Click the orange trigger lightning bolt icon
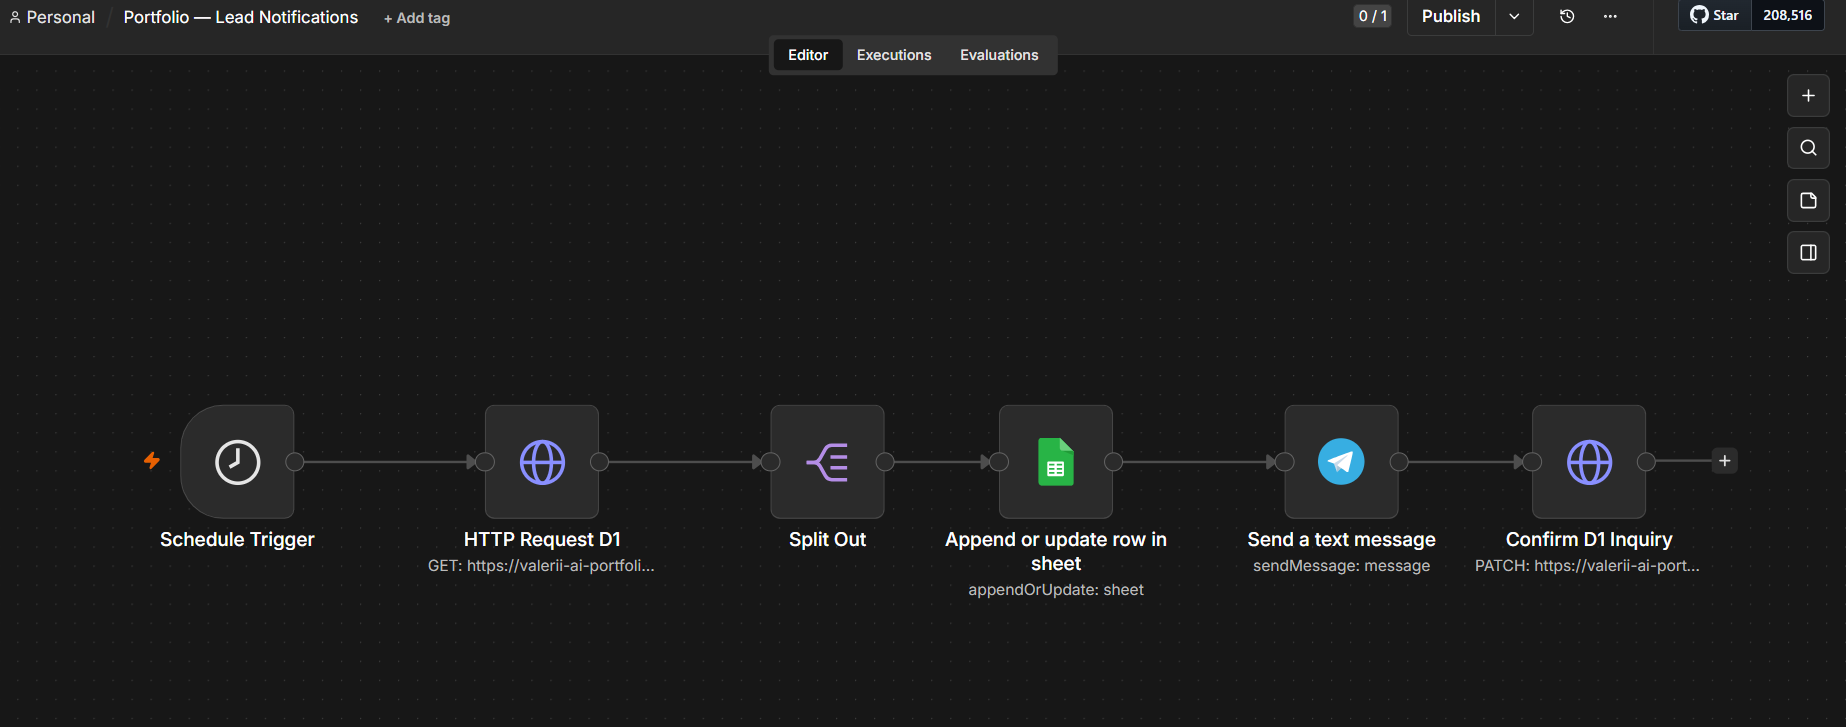 tap(152, 461)
